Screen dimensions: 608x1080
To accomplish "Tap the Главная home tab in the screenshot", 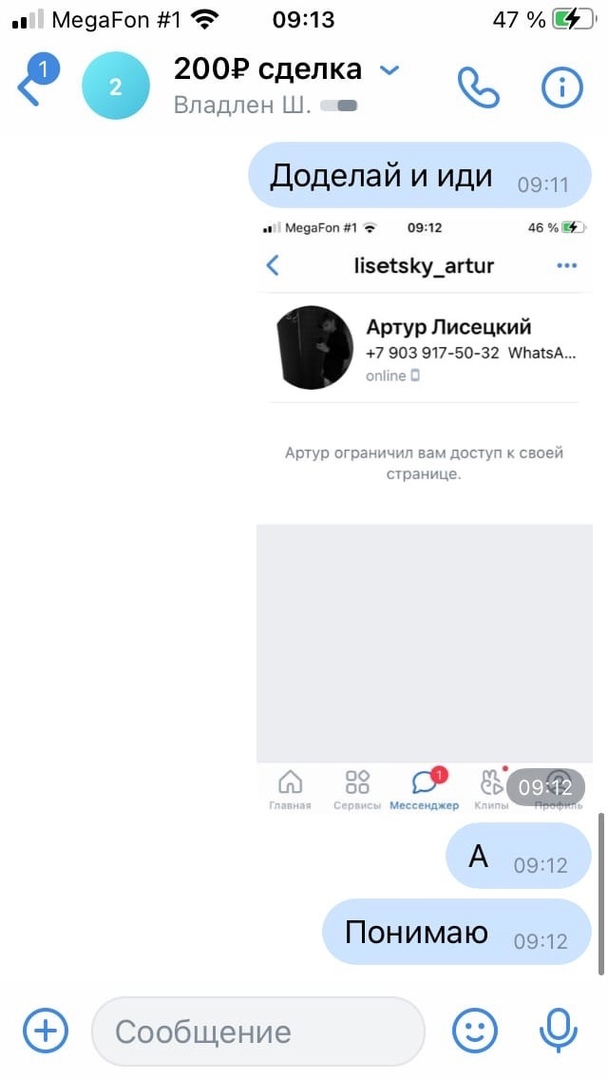I will [290, 789].
